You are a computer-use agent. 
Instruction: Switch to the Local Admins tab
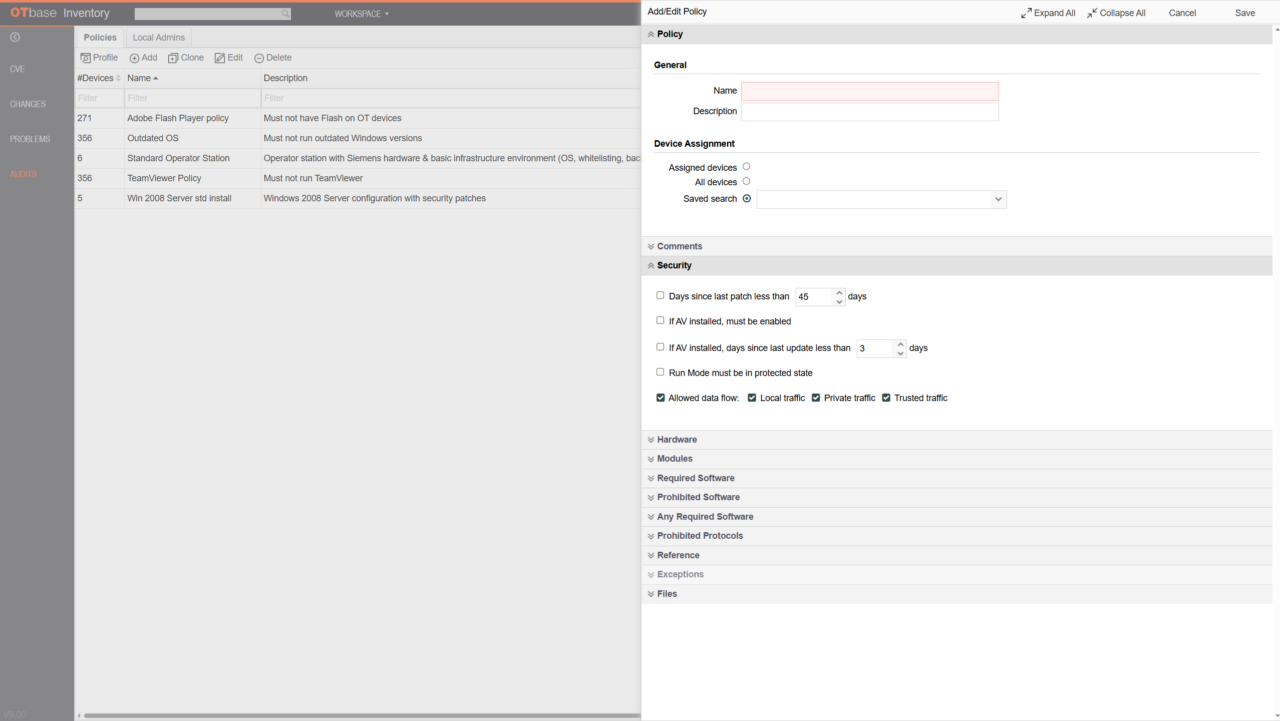coord(158,37)
